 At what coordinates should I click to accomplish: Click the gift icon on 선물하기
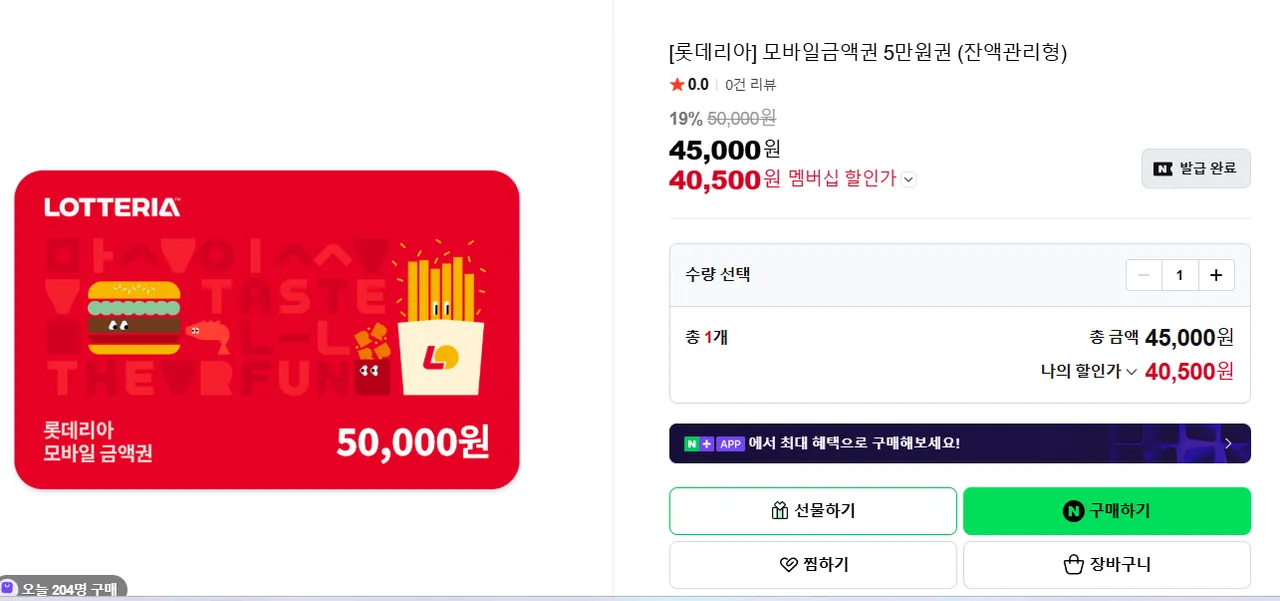780,511
